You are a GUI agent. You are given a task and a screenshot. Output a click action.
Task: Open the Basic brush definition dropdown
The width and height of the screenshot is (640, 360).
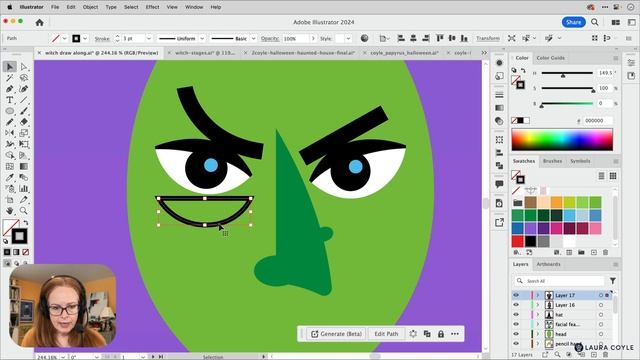pos(253,38)
